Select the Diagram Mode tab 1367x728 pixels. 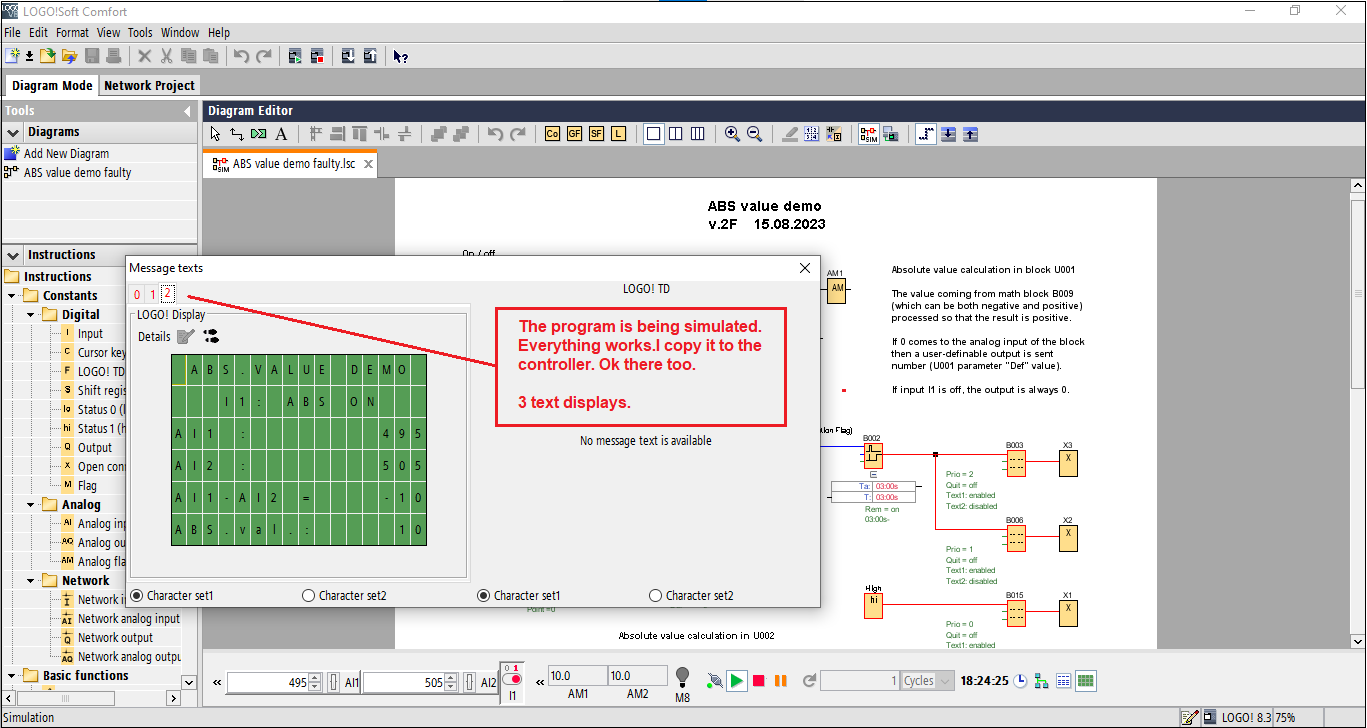(x=52, y=85)
